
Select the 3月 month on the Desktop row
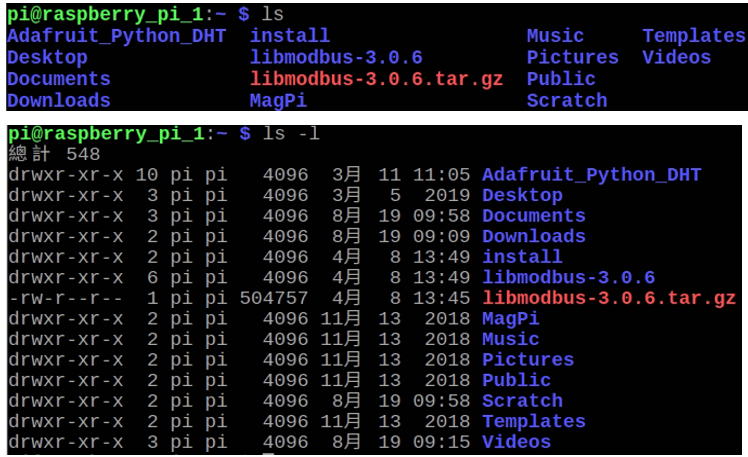(x=346, y=195)
